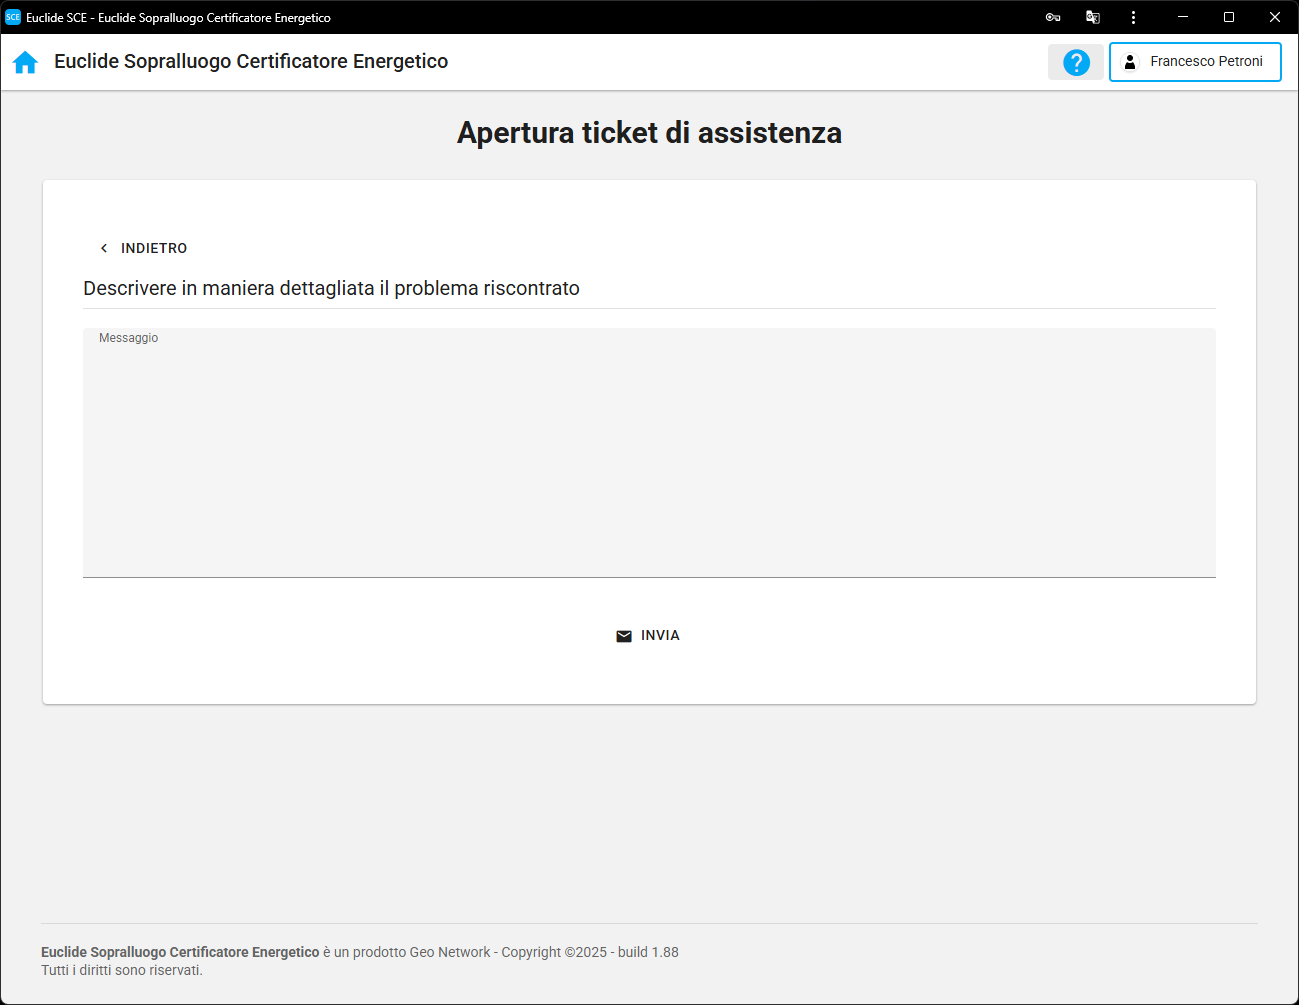Maximize the Euclide SCE window
This screenshot has width=1299, height=1005.
pos(1229,17)
